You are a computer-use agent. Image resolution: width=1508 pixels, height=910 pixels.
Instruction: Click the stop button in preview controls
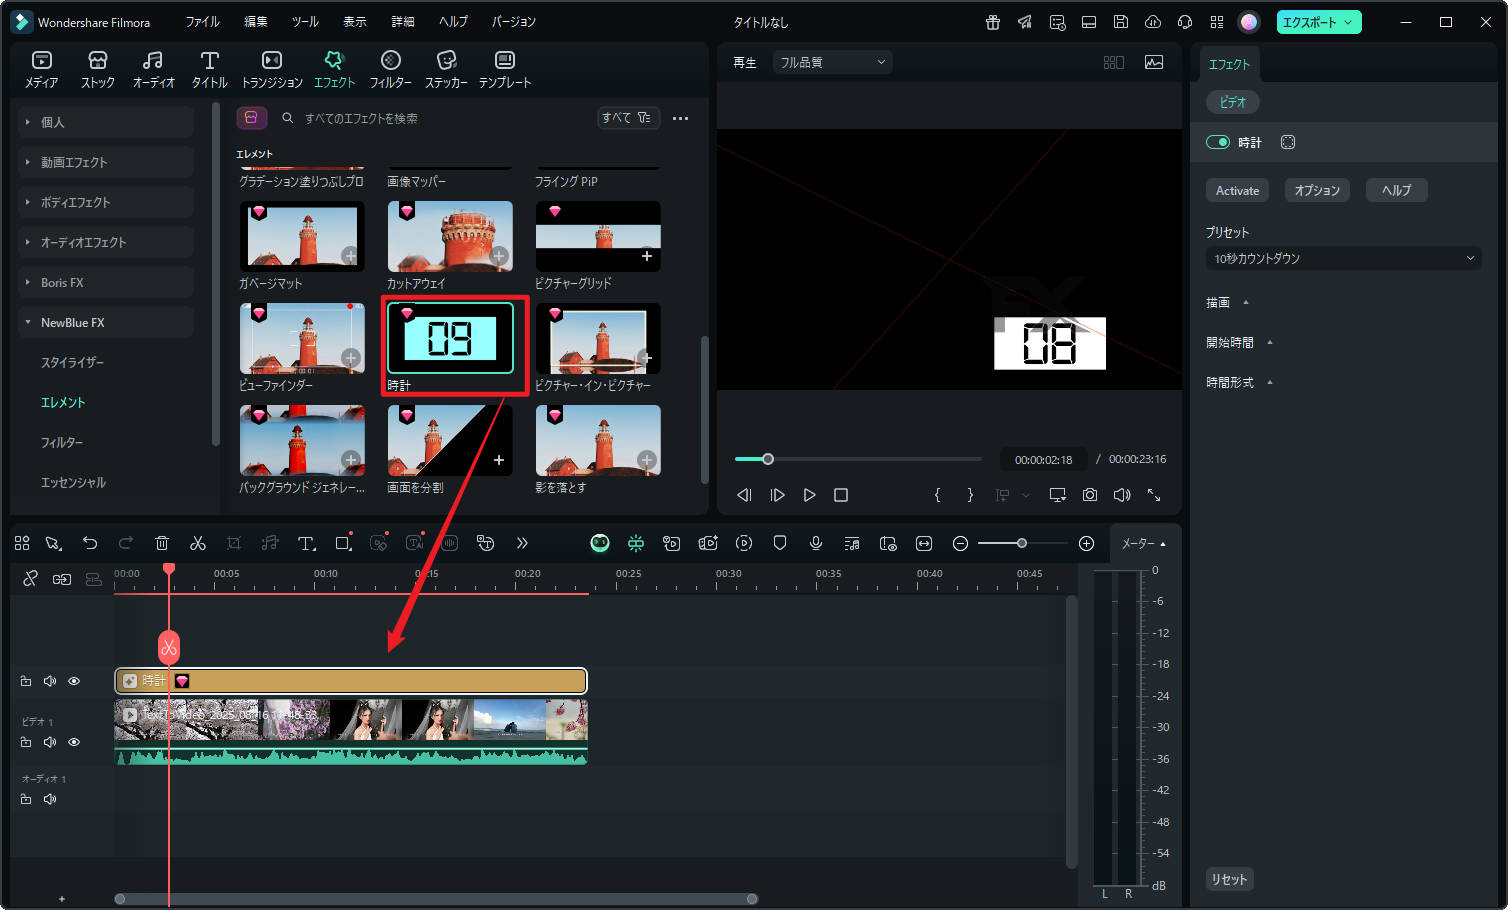tap(841, 495)
